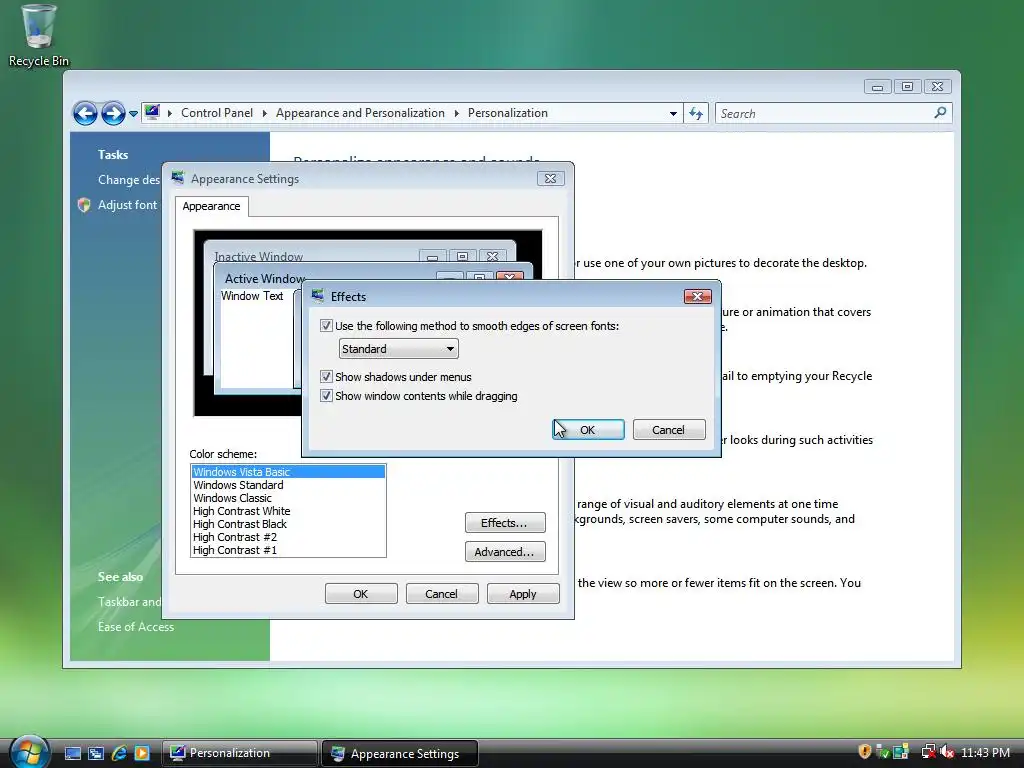
Task: Click into the Search field
Action: pos(824,114)
